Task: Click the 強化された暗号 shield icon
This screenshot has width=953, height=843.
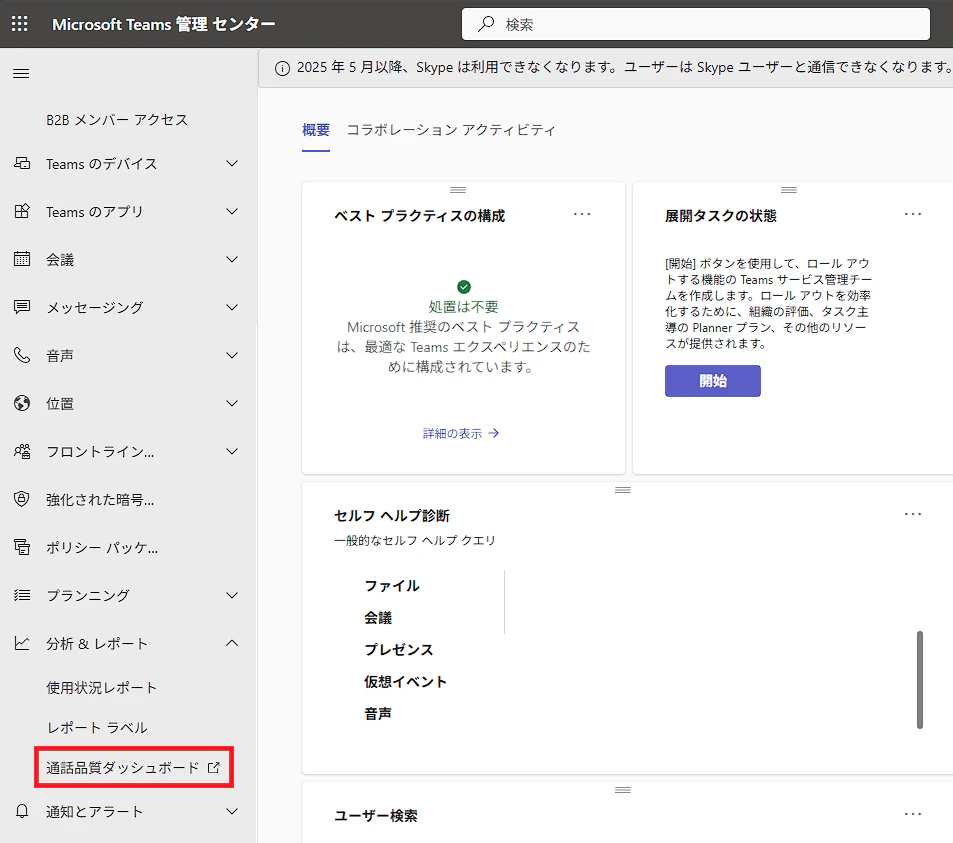Action: [22, 499]
